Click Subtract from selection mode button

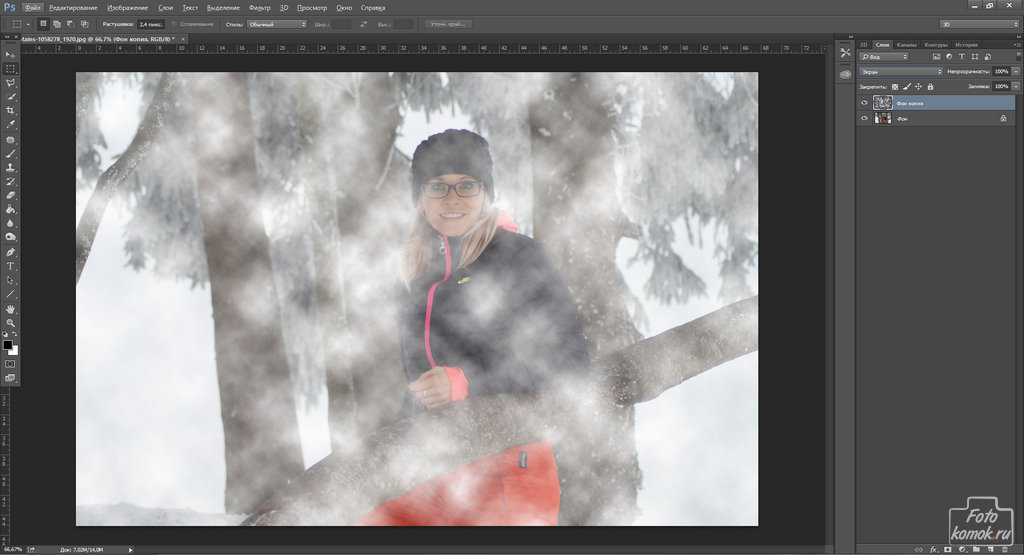(x=71, y=24)
